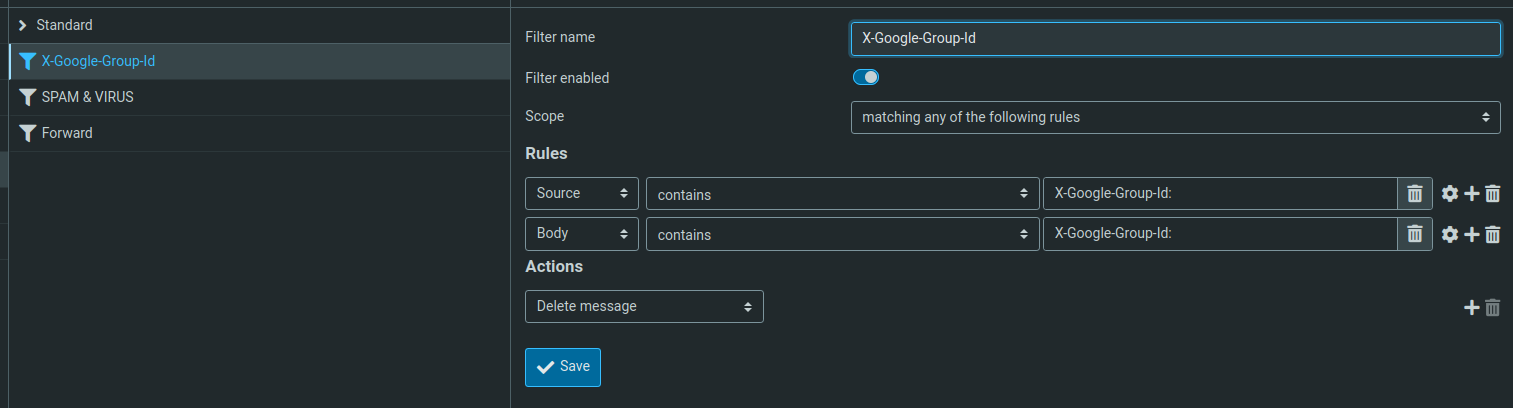Image resolution: width=1513 pixels, height=408 pixels.
Task: Save the filter
Action: [562, 367]
